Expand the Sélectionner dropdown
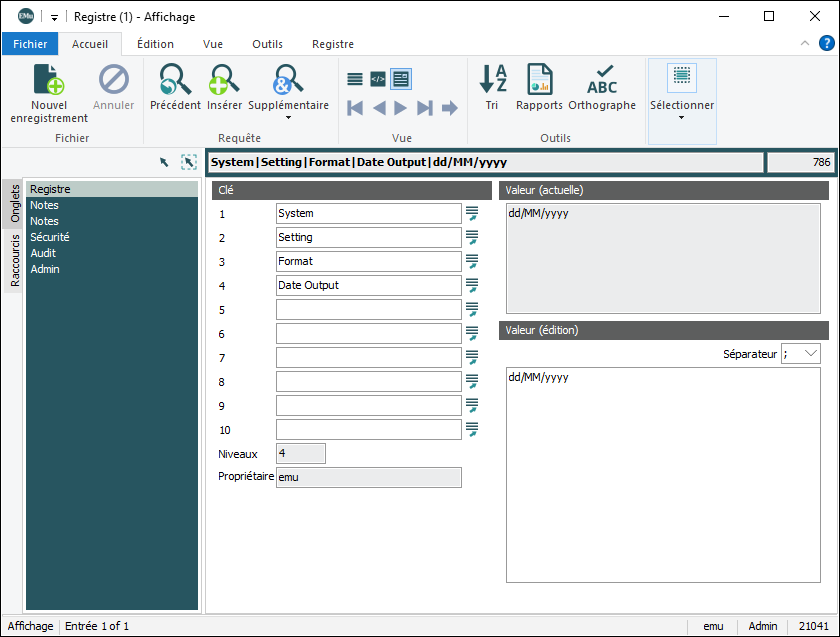 [x=681, y=118]
